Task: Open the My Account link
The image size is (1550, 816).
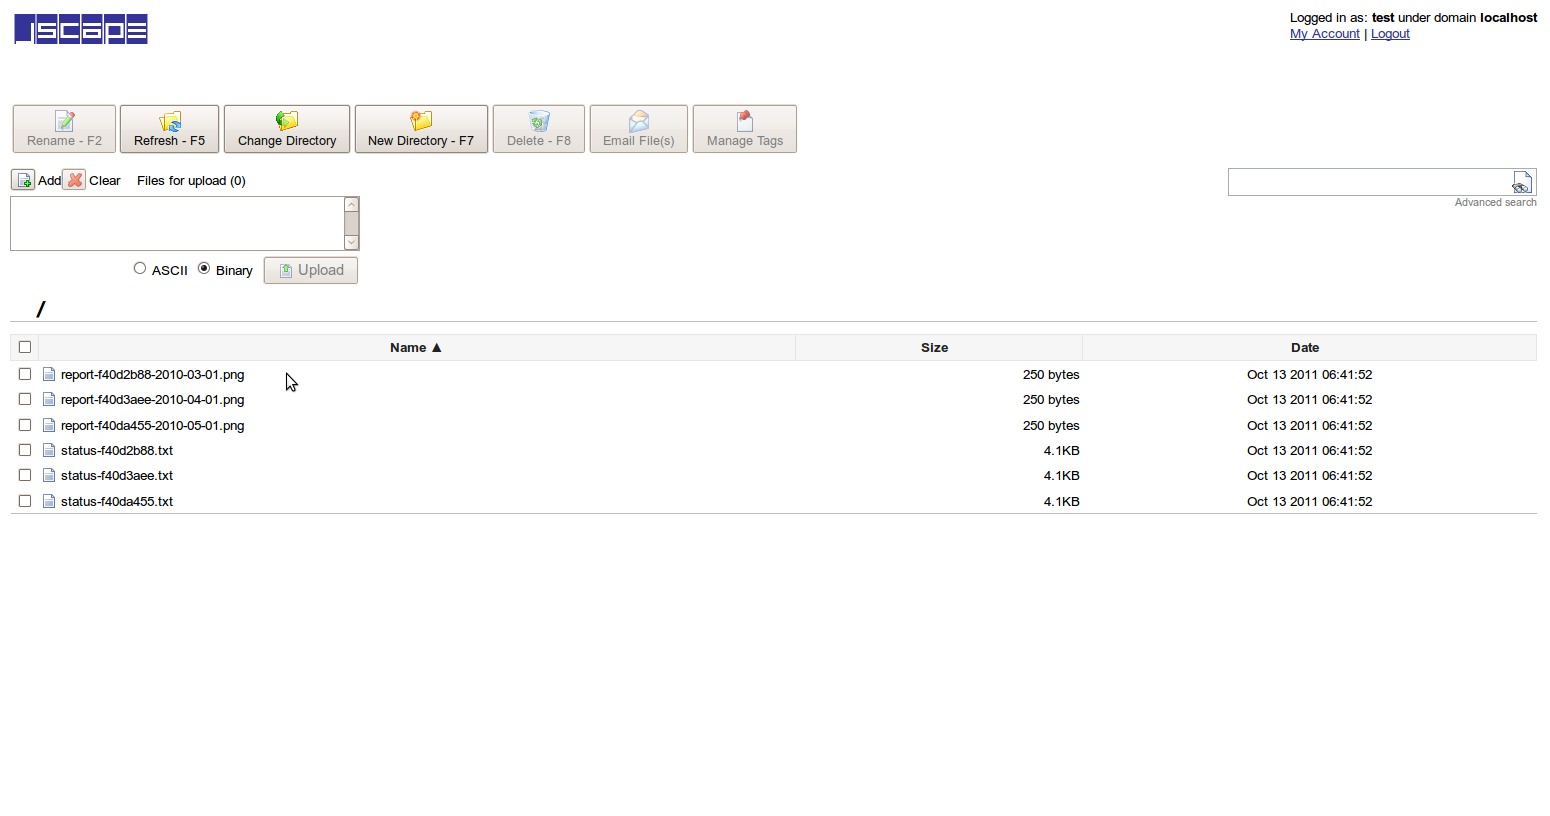Action: (1324, 33)
